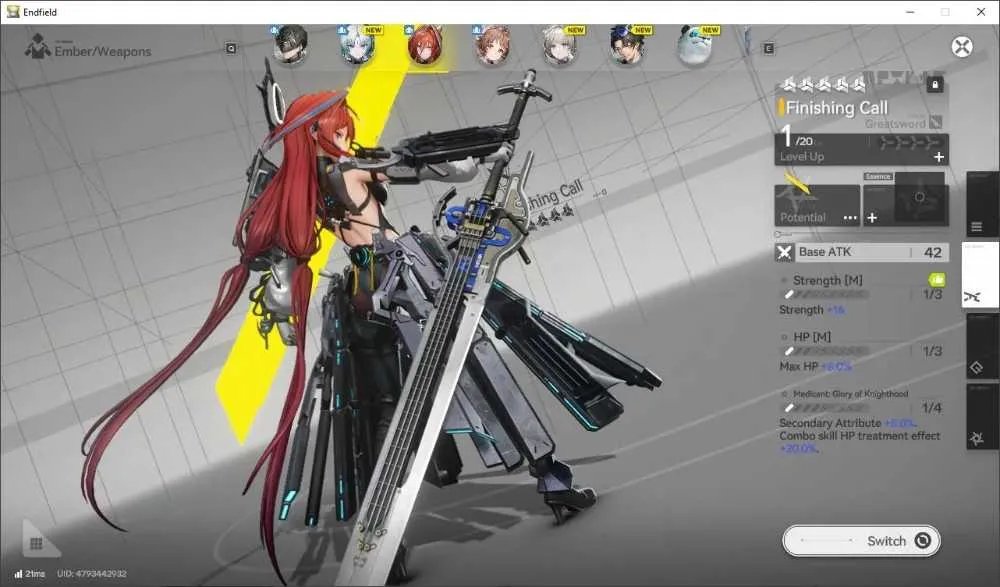This screenshot has width=1000, height=587.
Task: Close the weapons screen with X icon
Action: click(x=962, y=47)
